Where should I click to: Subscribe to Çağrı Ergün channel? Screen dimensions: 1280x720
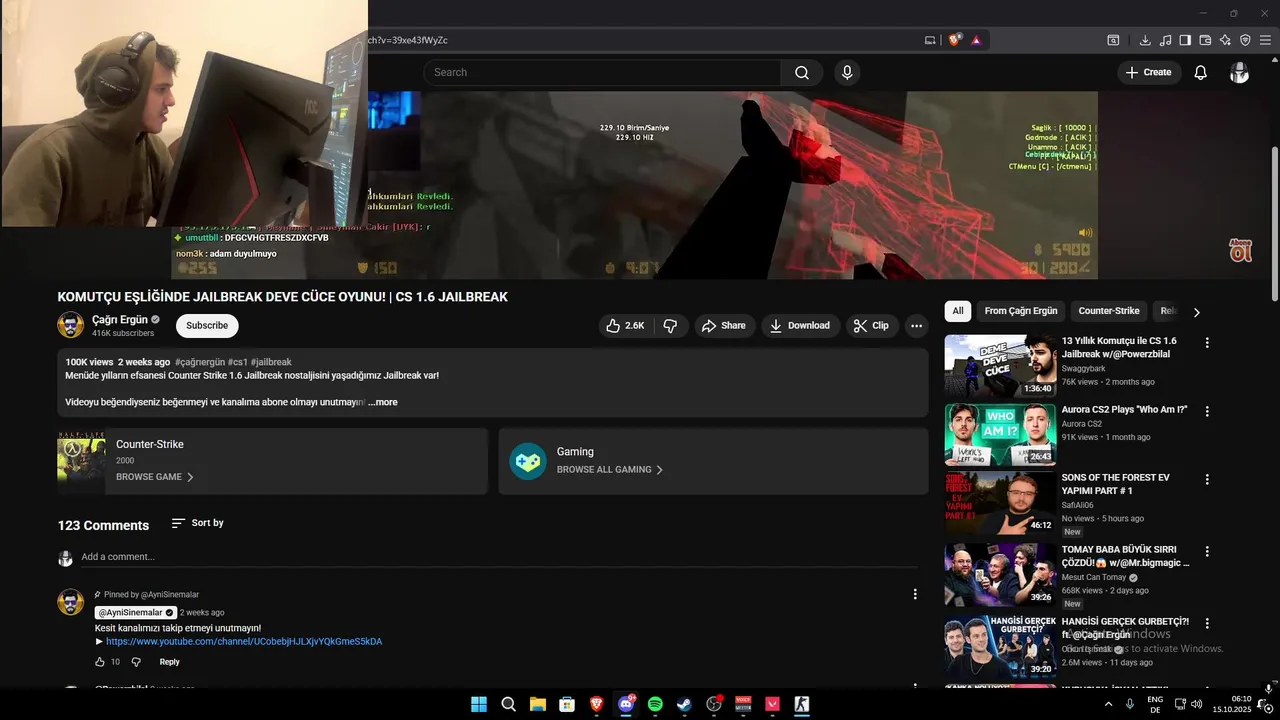(207, 325)
